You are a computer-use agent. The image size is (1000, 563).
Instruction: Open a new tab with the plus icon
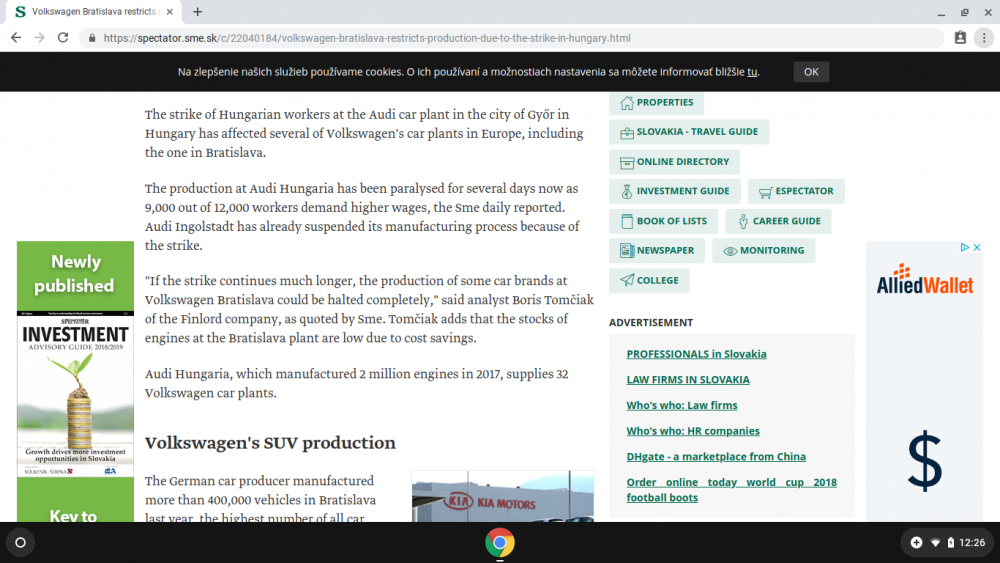point(198,11)
